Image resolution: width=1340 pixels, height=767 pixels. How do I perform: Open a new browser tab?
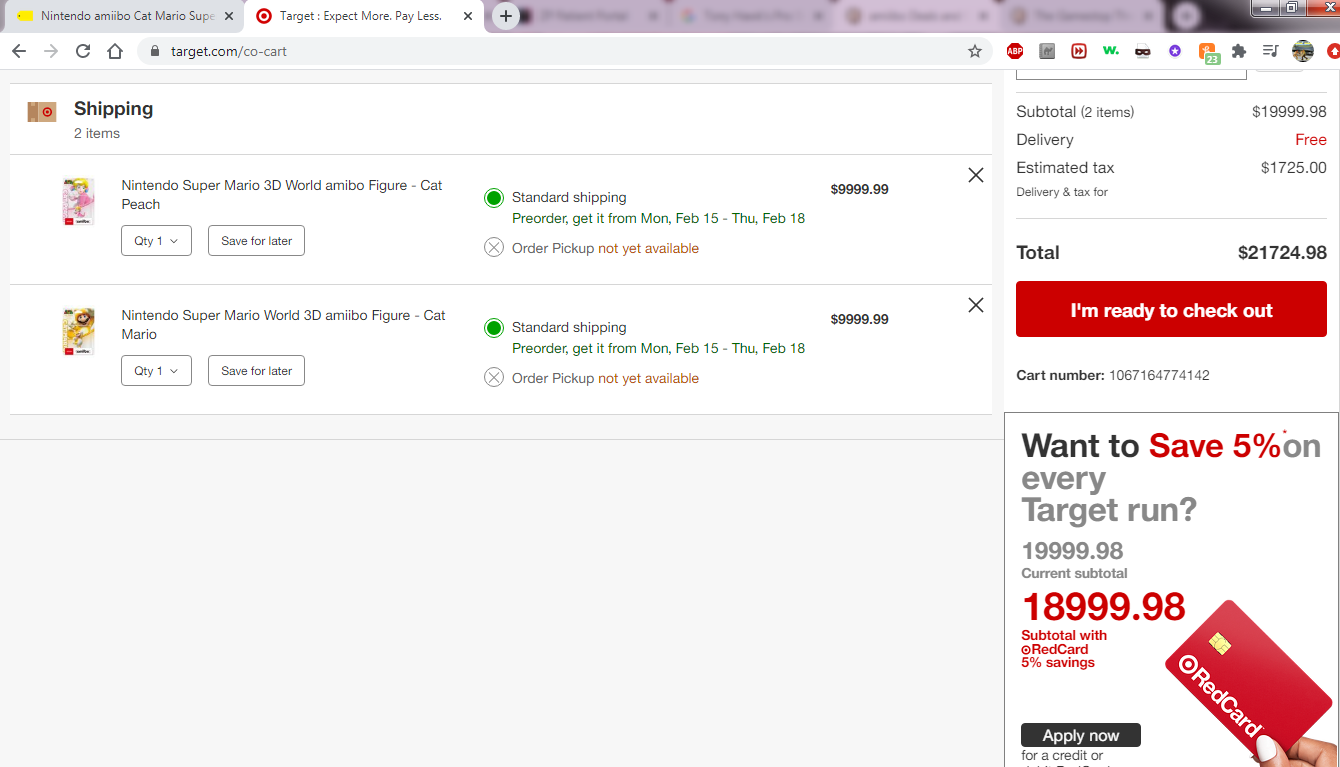pyautogui.click(x=506, y=16)
